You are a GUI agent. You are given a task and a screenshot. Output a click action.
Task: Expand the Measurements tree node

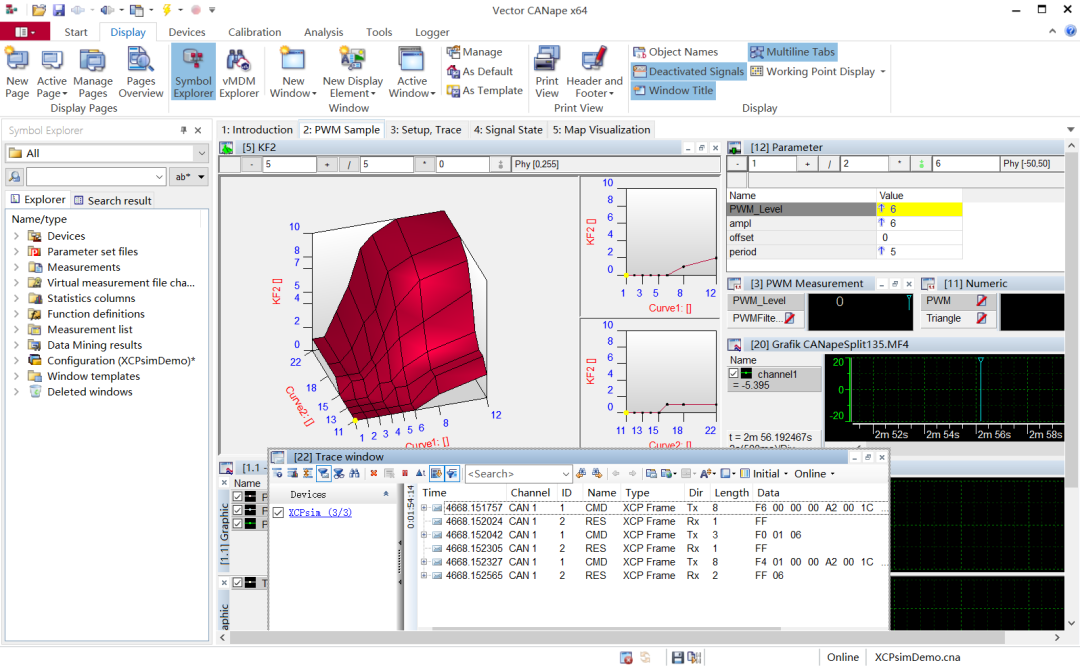point(17,267)
